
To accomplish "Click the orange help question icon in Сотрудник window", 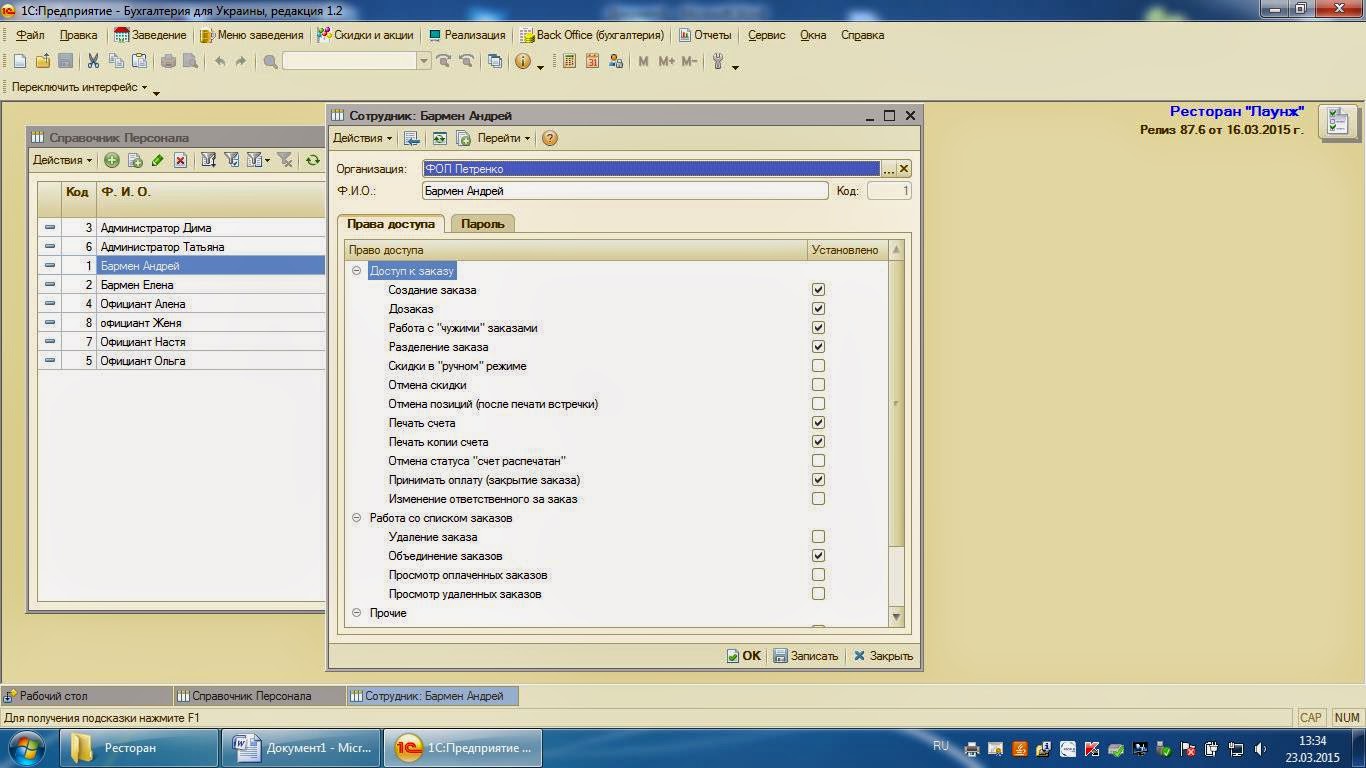I will [549, 138].
